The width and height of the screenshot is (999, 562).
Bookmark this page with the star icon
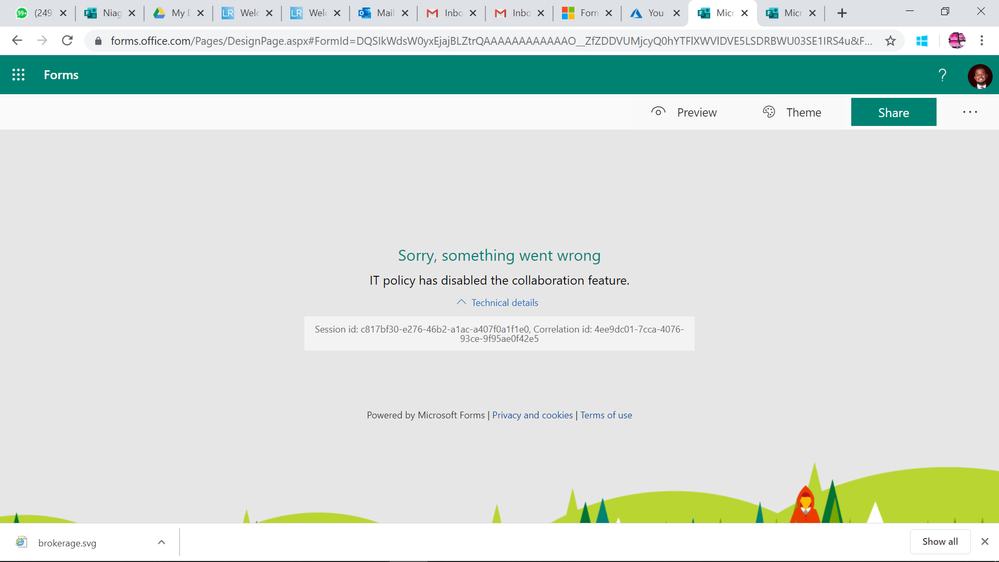pos(890,41)
